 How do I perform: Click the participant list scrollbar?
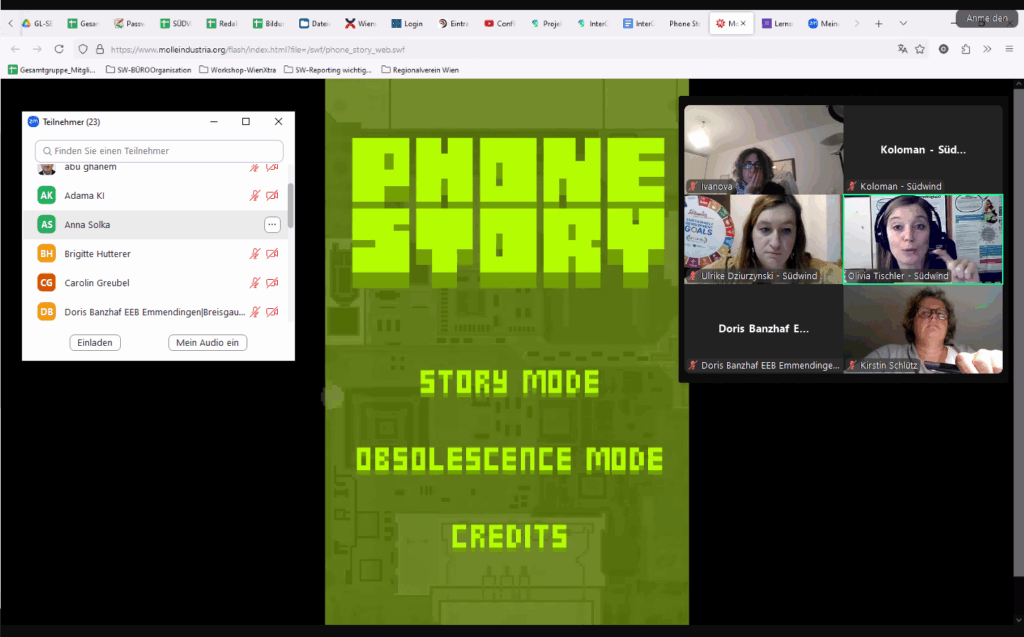click(290, 205)
